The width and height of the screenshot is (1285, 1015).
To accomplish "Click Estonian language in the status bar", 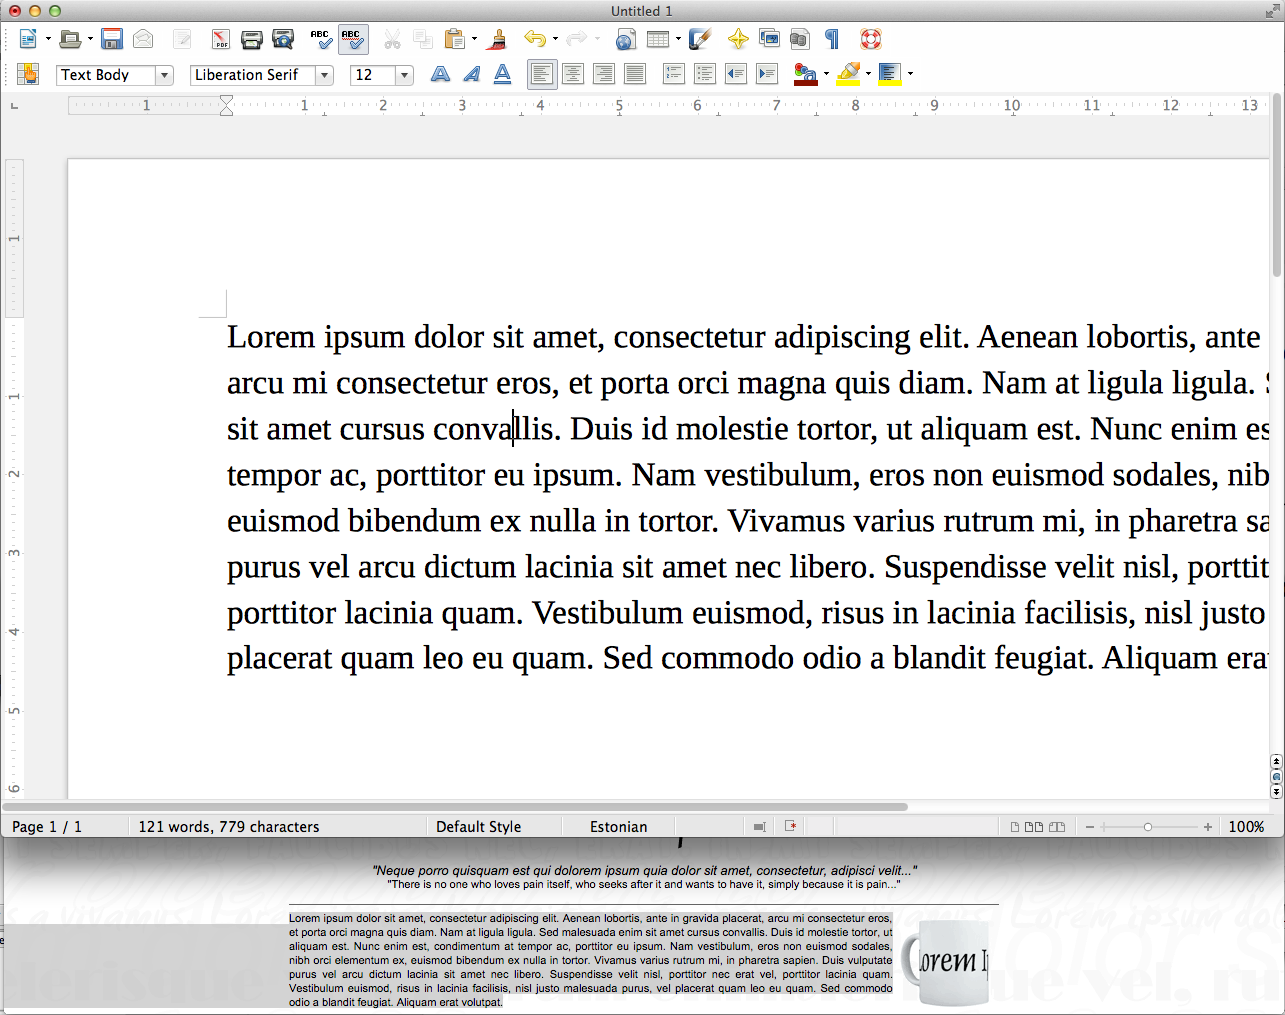I will click(x=618, y=827).
